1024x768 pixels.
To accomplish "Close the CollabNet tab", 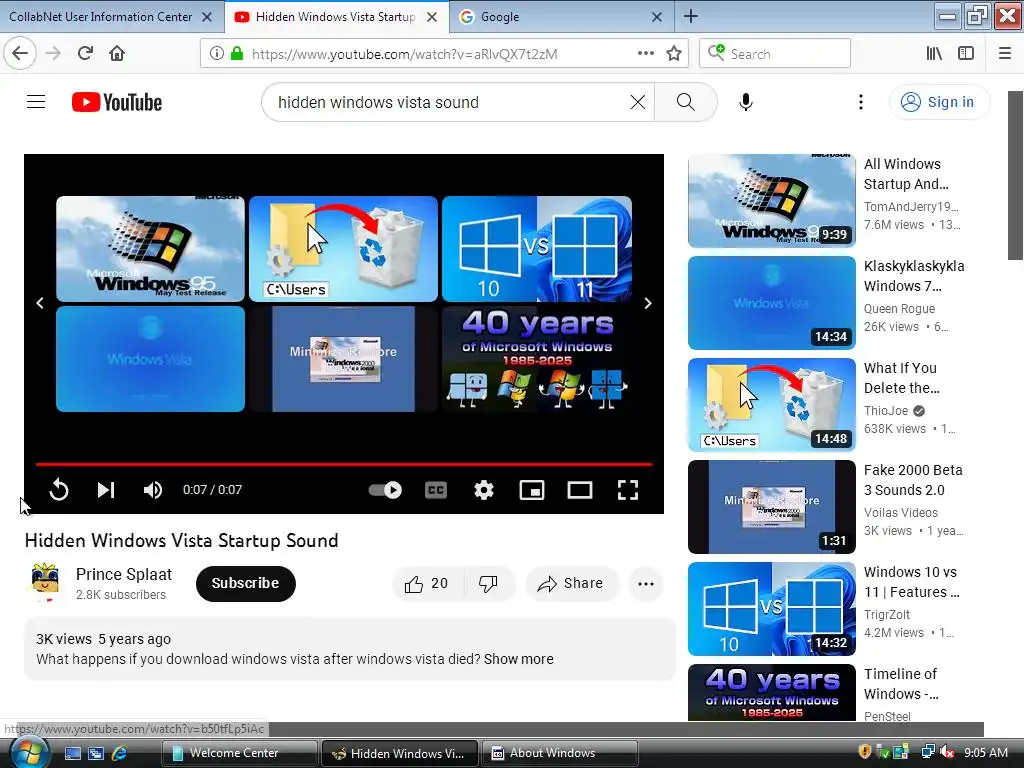I will coord(207,17).
